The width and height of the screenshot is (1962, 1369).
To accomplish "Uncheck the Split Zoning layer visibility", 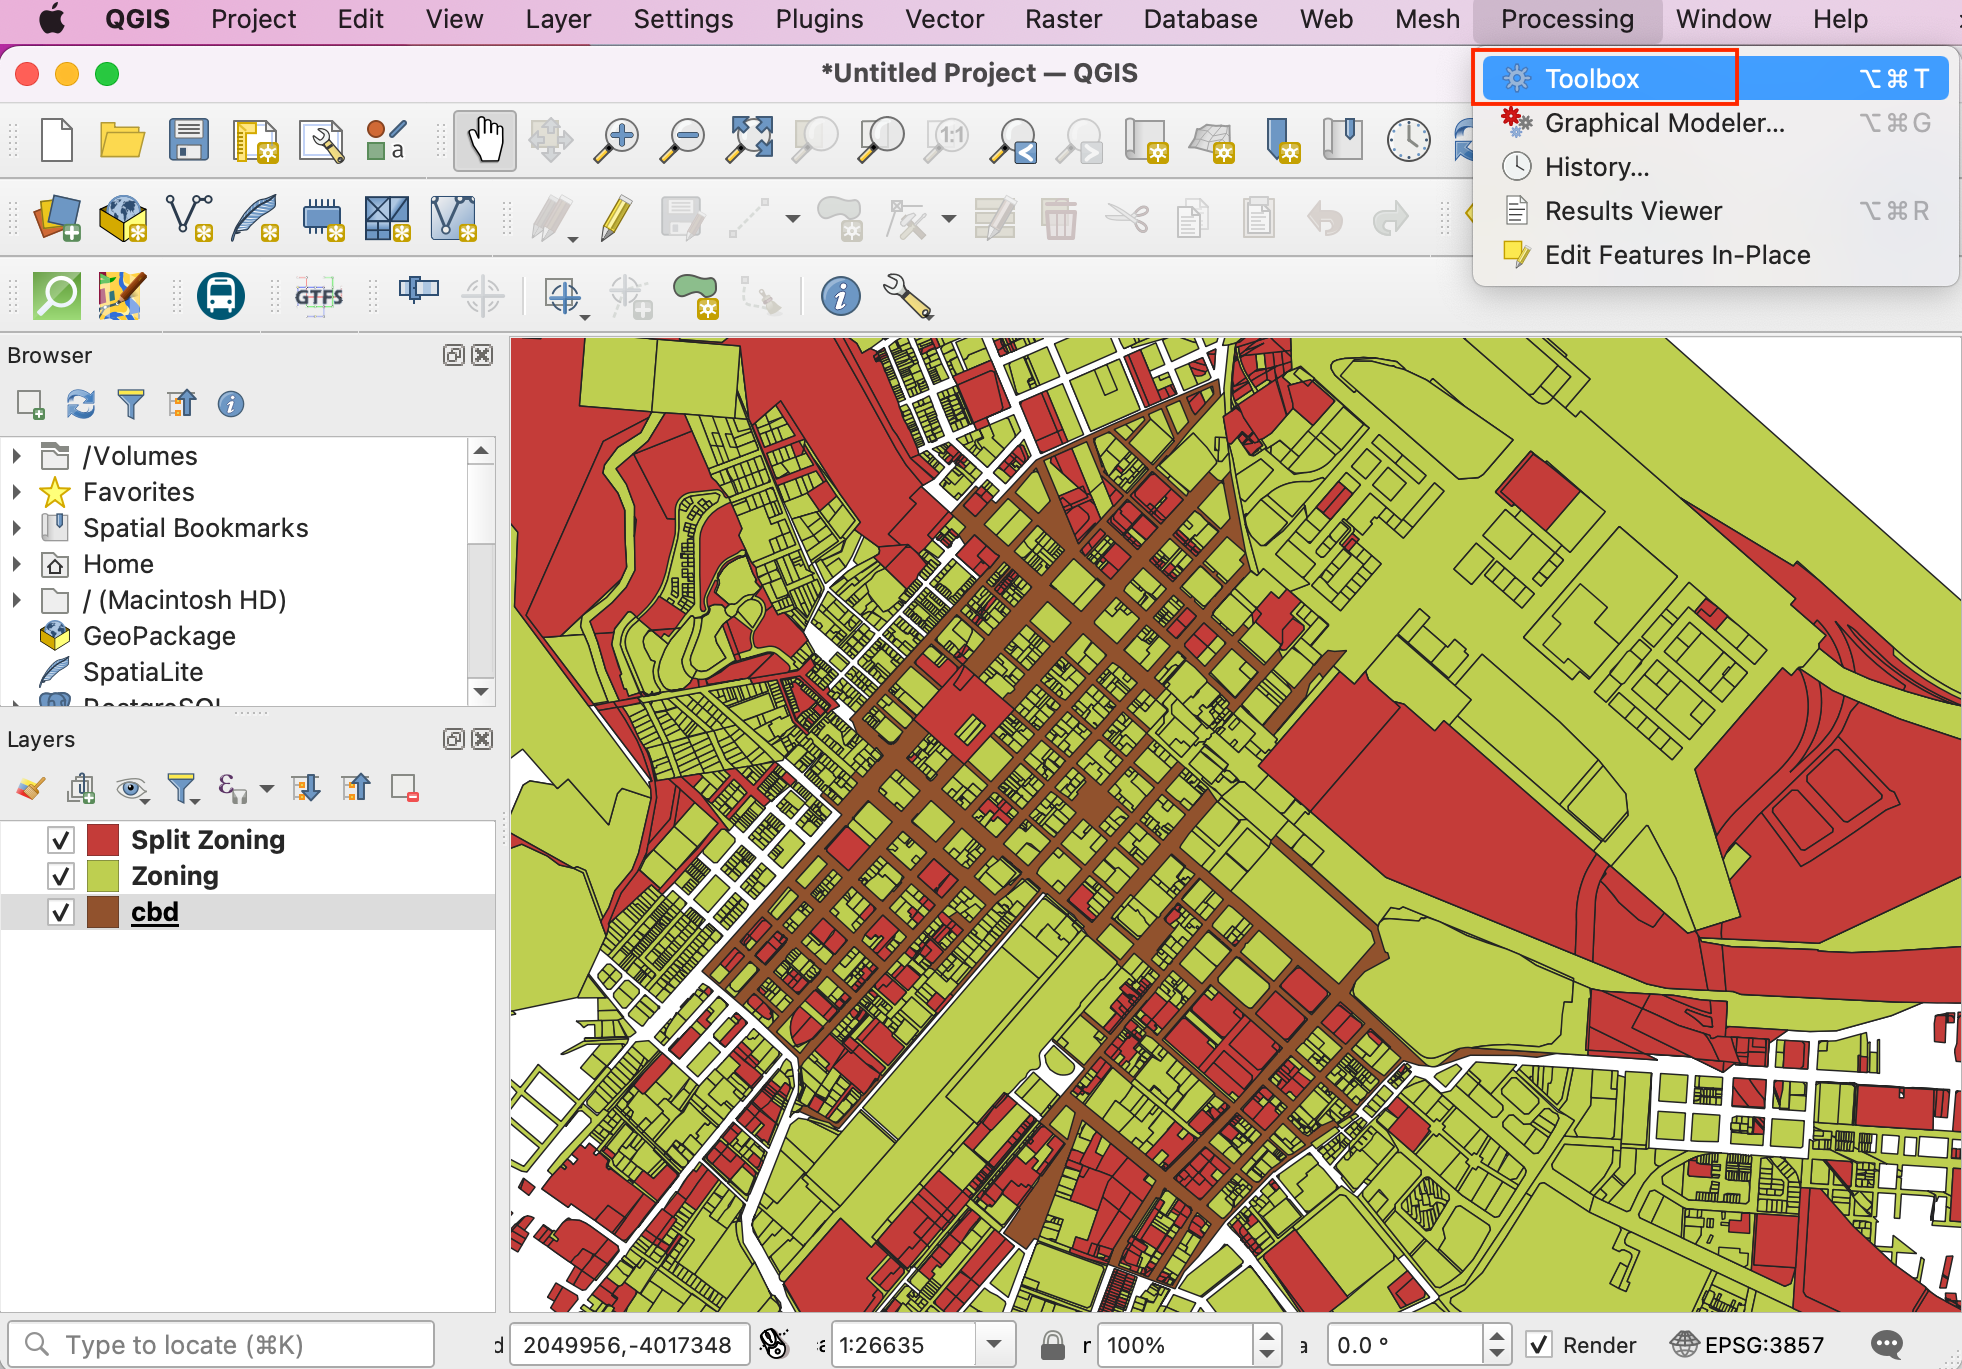I will pos(61,840).
